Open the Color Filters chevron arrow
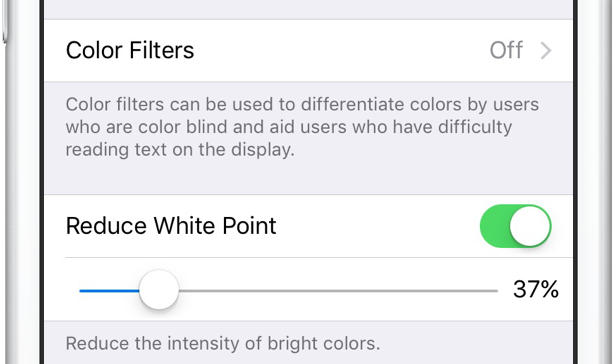616x364 pixels. pyautogui.click(x=546, y=51)
